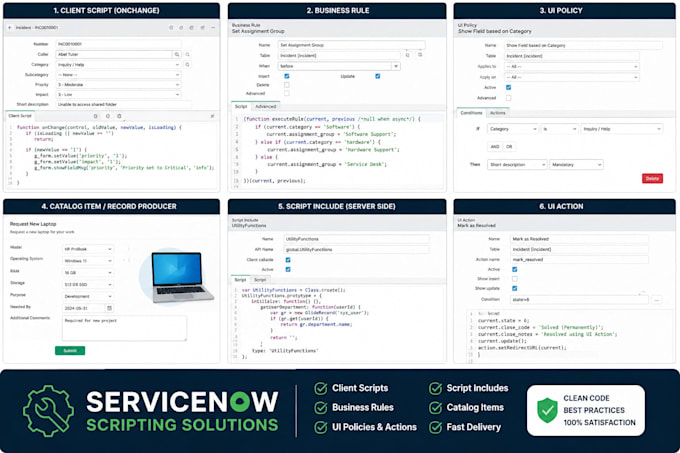Image resolution: width=680 pixels, height=453 pixels.
Task: Click into the Short description field on Incident
Action: pos(123,104)
